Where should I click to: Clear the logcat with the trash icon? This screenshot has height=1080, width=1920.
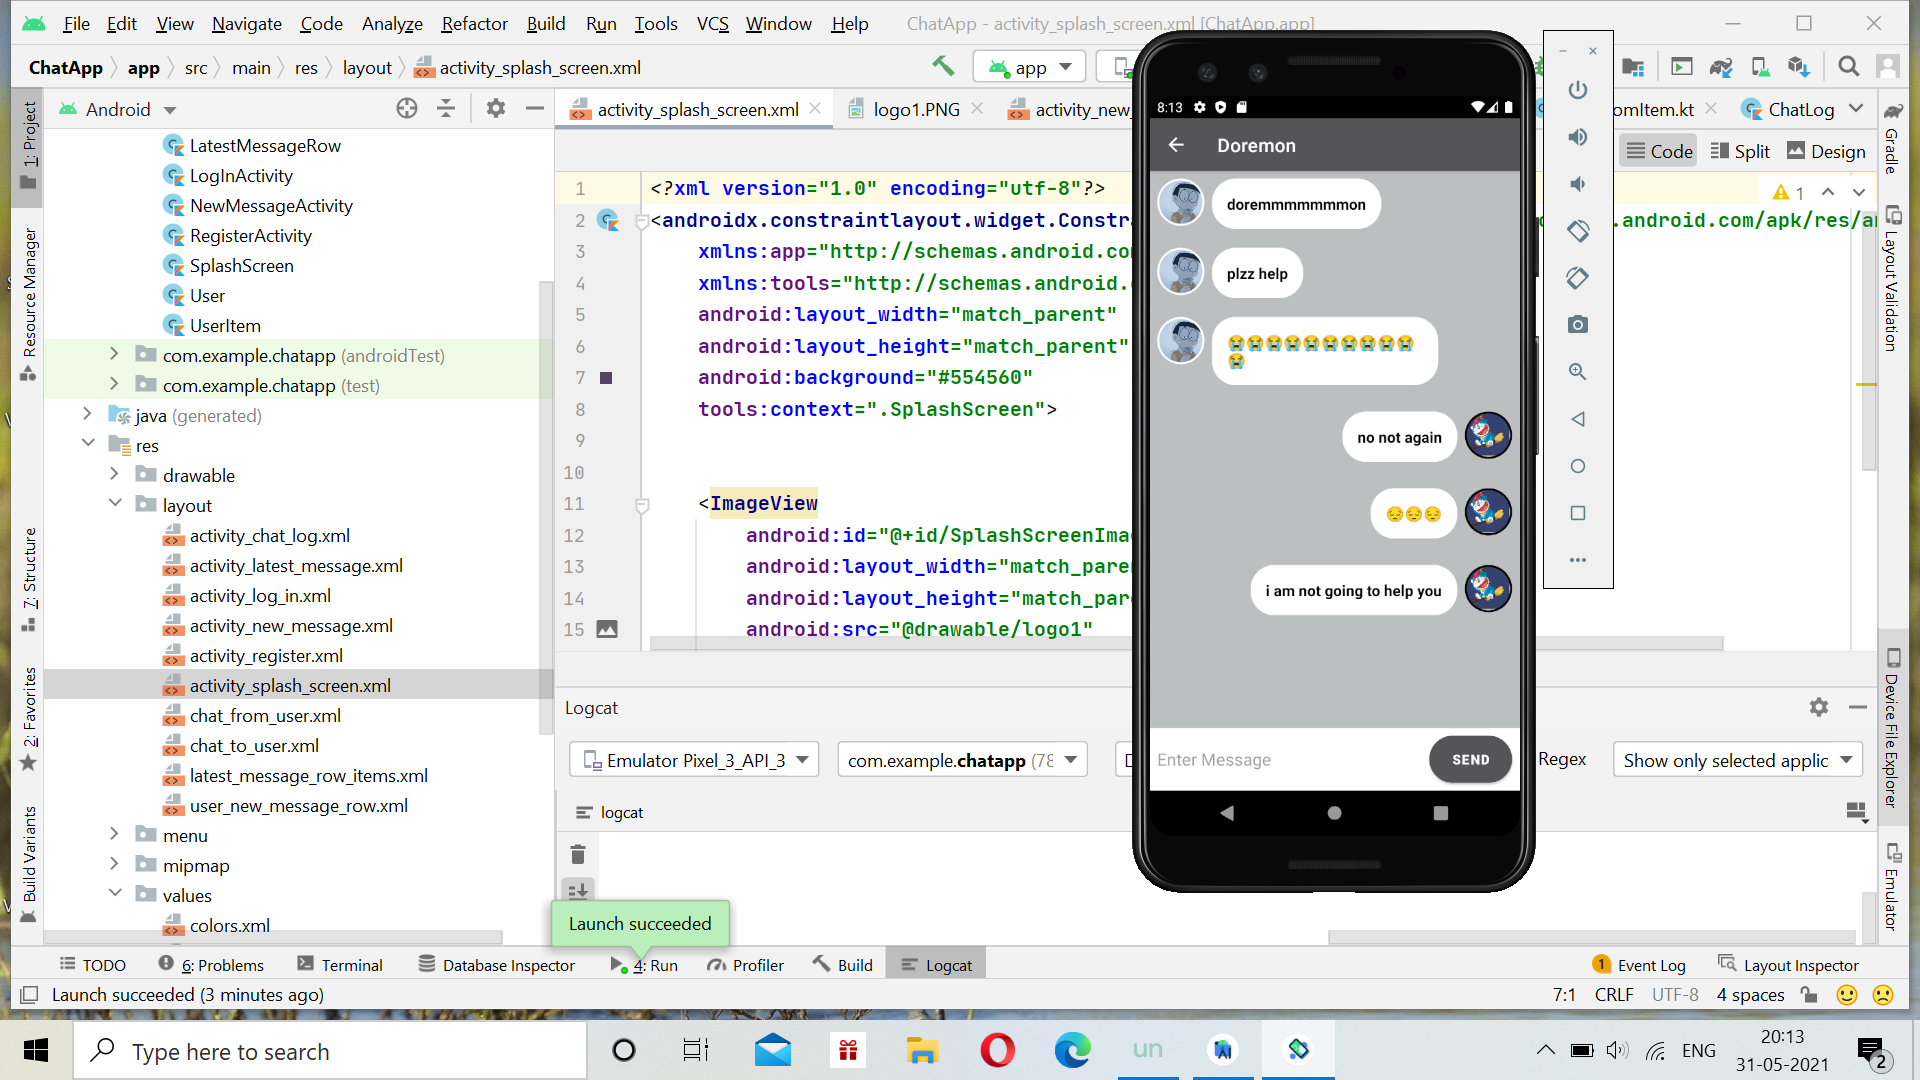pyautogui.click(x=577, y=855)
